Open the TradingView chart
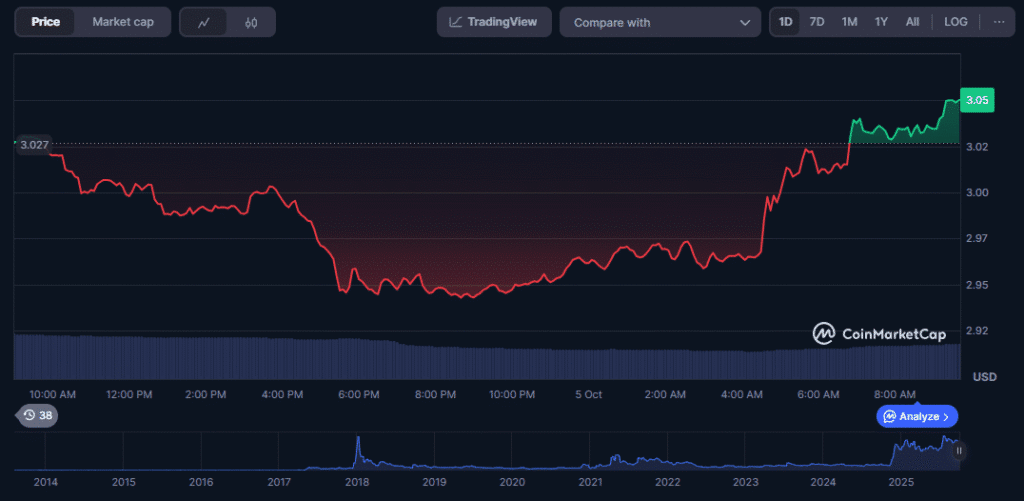Screen dimensions: 1024x501 (x=494, y=22)
